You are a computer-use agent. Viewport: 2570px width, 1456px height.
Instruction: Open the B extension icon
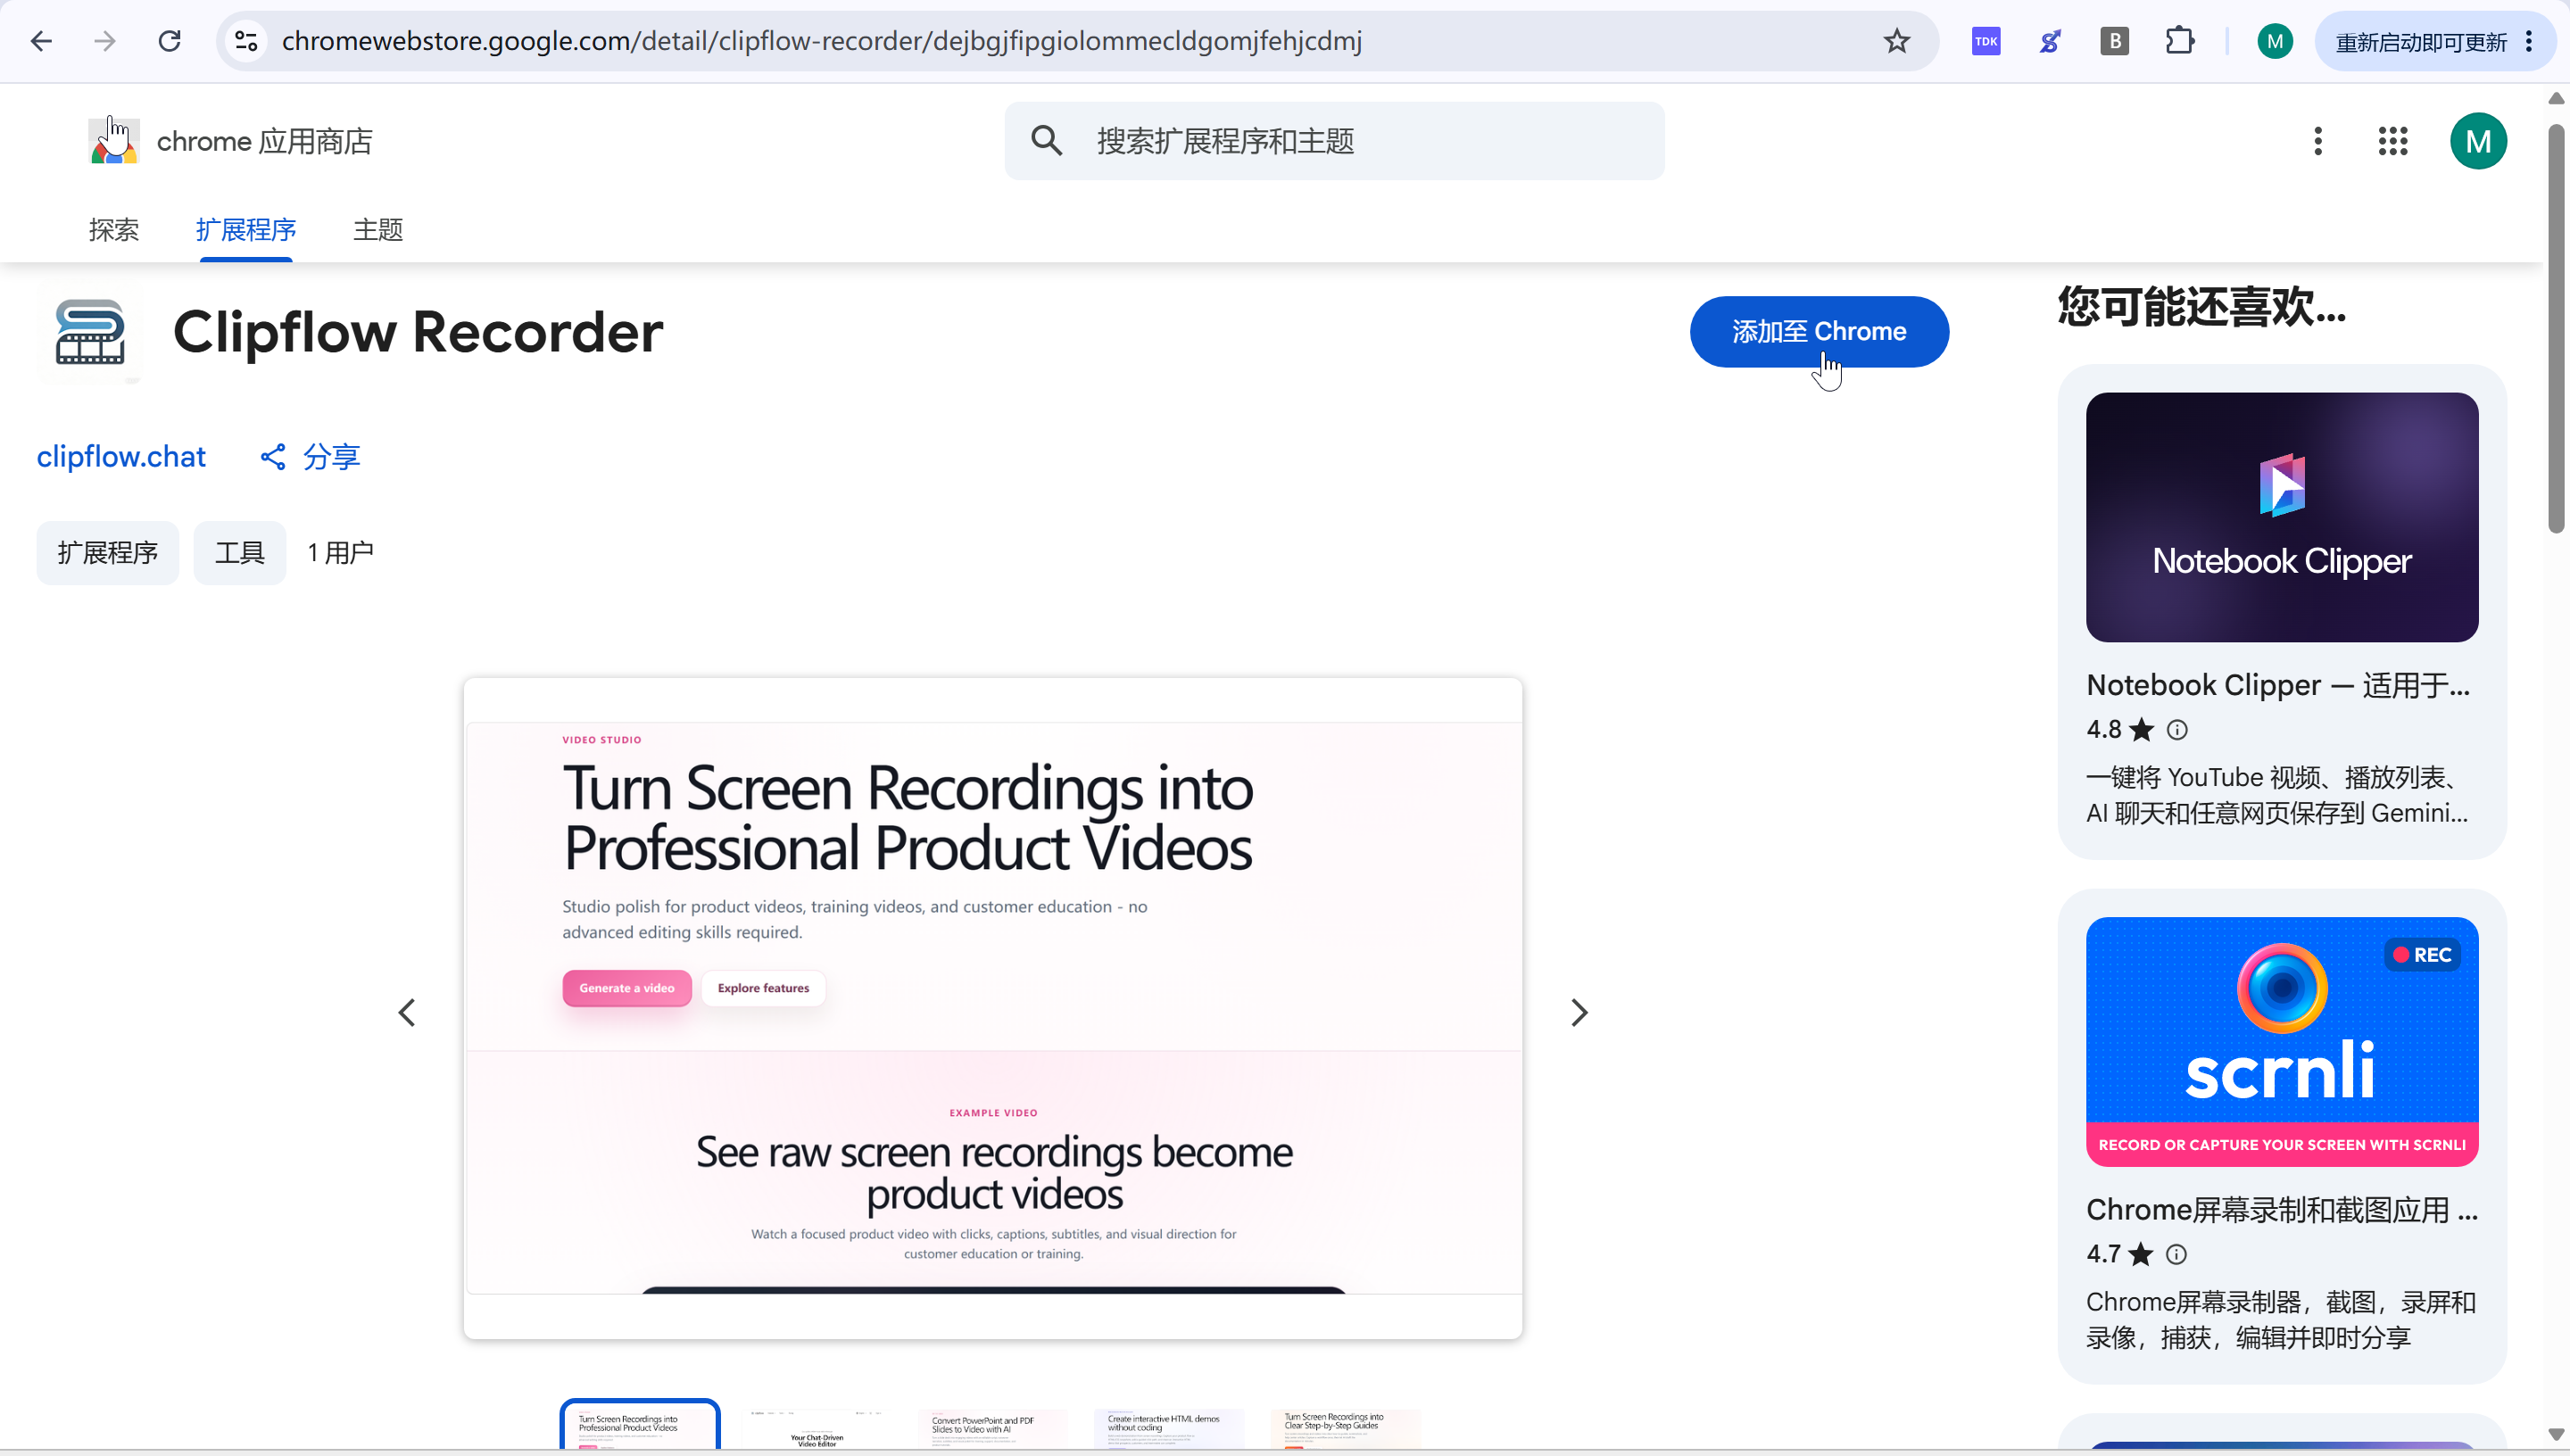[x=2114, y=41]
